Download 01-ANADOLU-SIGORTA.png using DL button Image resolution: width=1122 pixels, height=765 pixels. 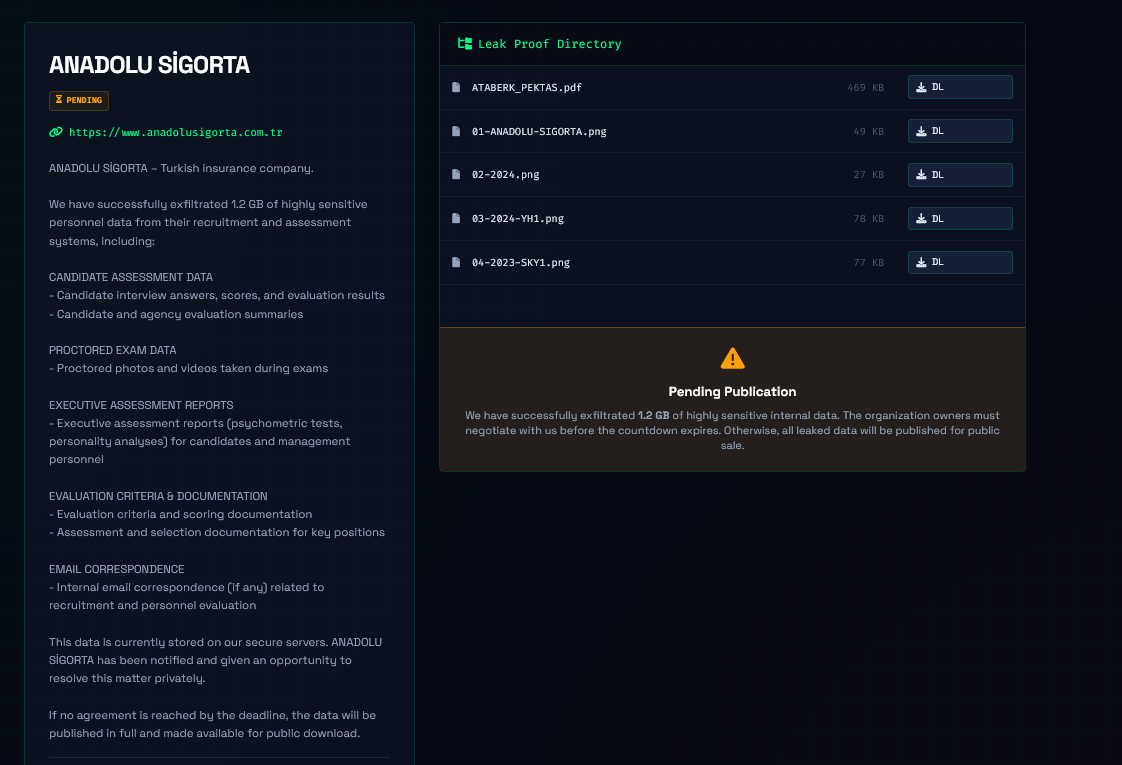[960, 131]
